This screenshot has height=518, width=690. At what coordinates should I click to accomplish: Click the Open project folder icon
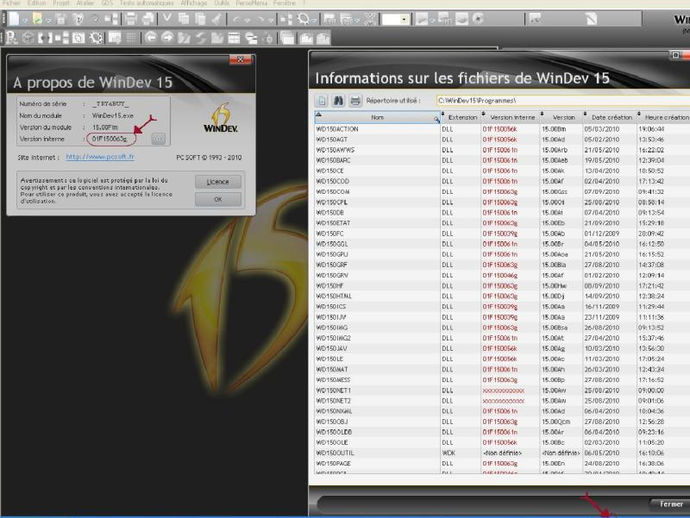point(37,18)
